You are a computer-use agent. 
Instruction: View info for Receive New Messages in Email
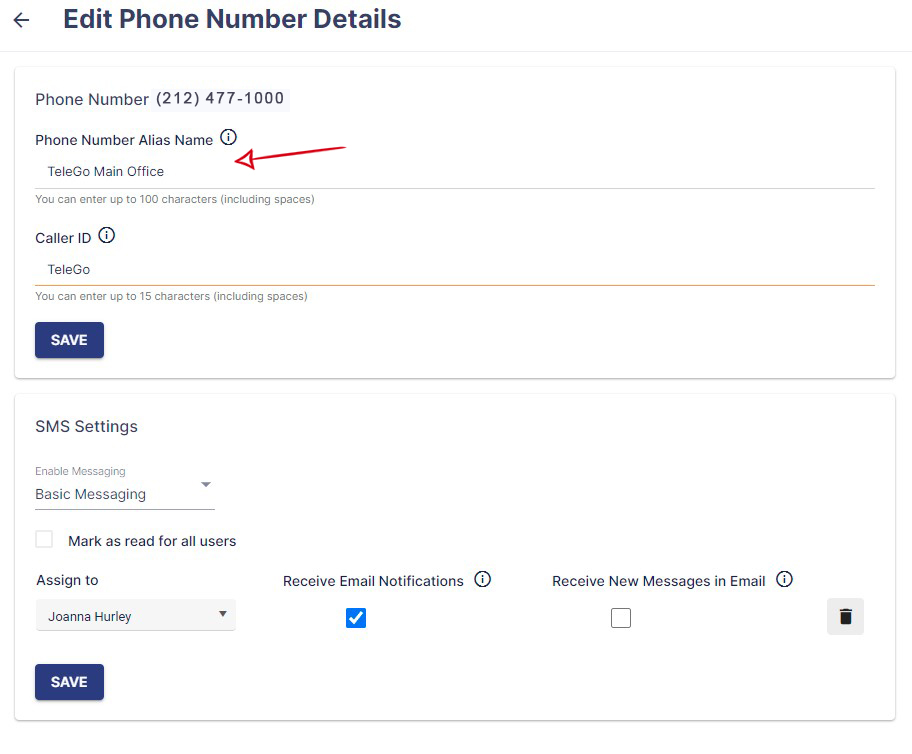pos(785,579)
